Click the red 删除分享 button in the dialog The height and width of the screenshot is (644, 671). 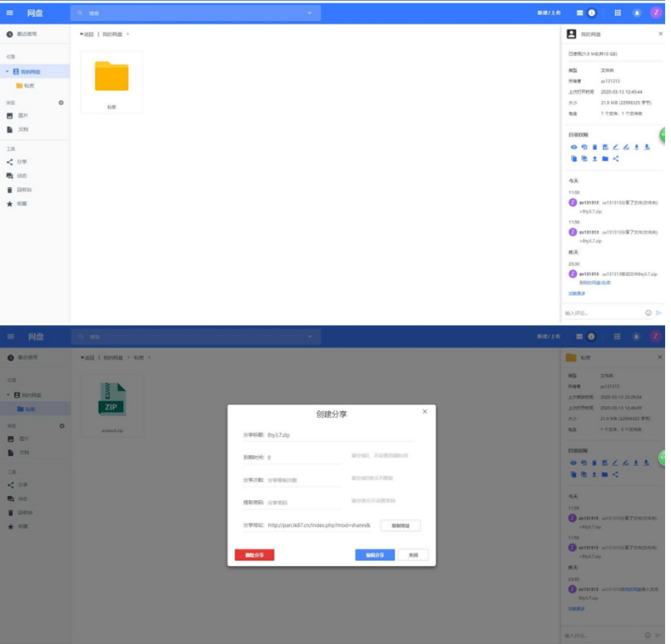pyautogui.click(x=254, y=555)
